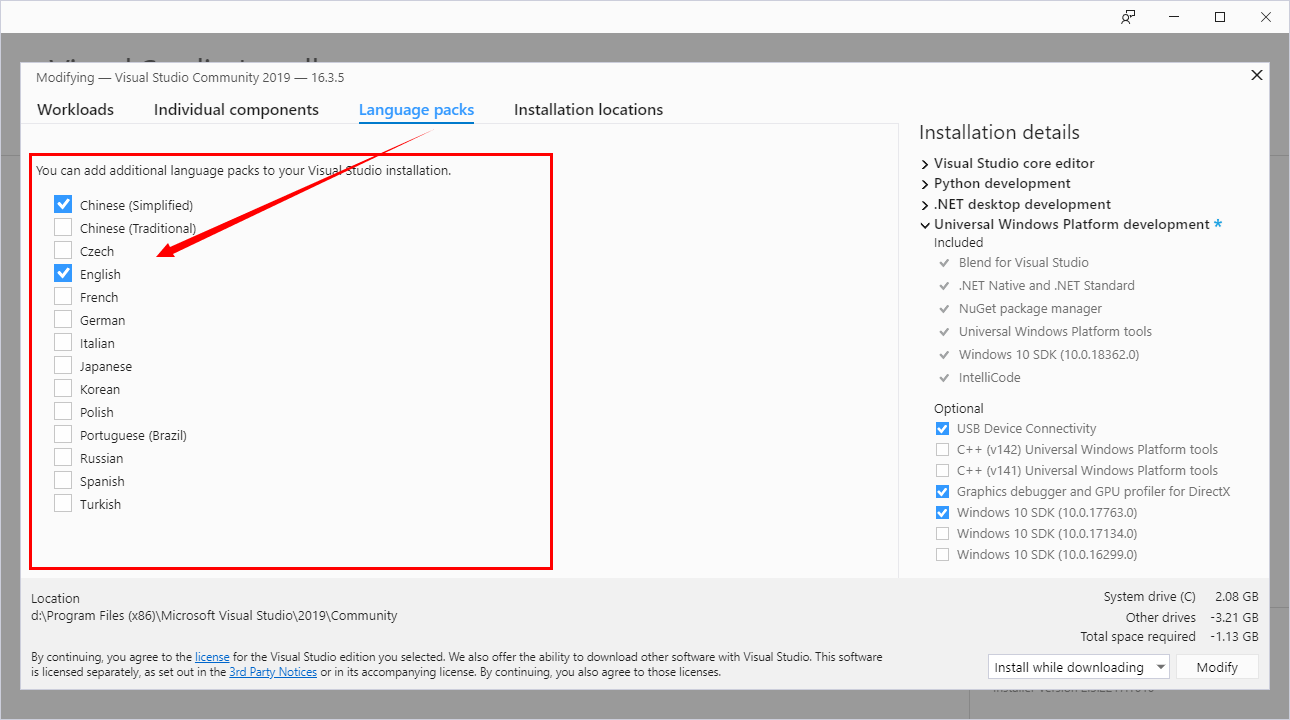This screenshot has width=1290, height=720.
Task: Click the Other drives size value
Action: click(x=1237, y=617)
